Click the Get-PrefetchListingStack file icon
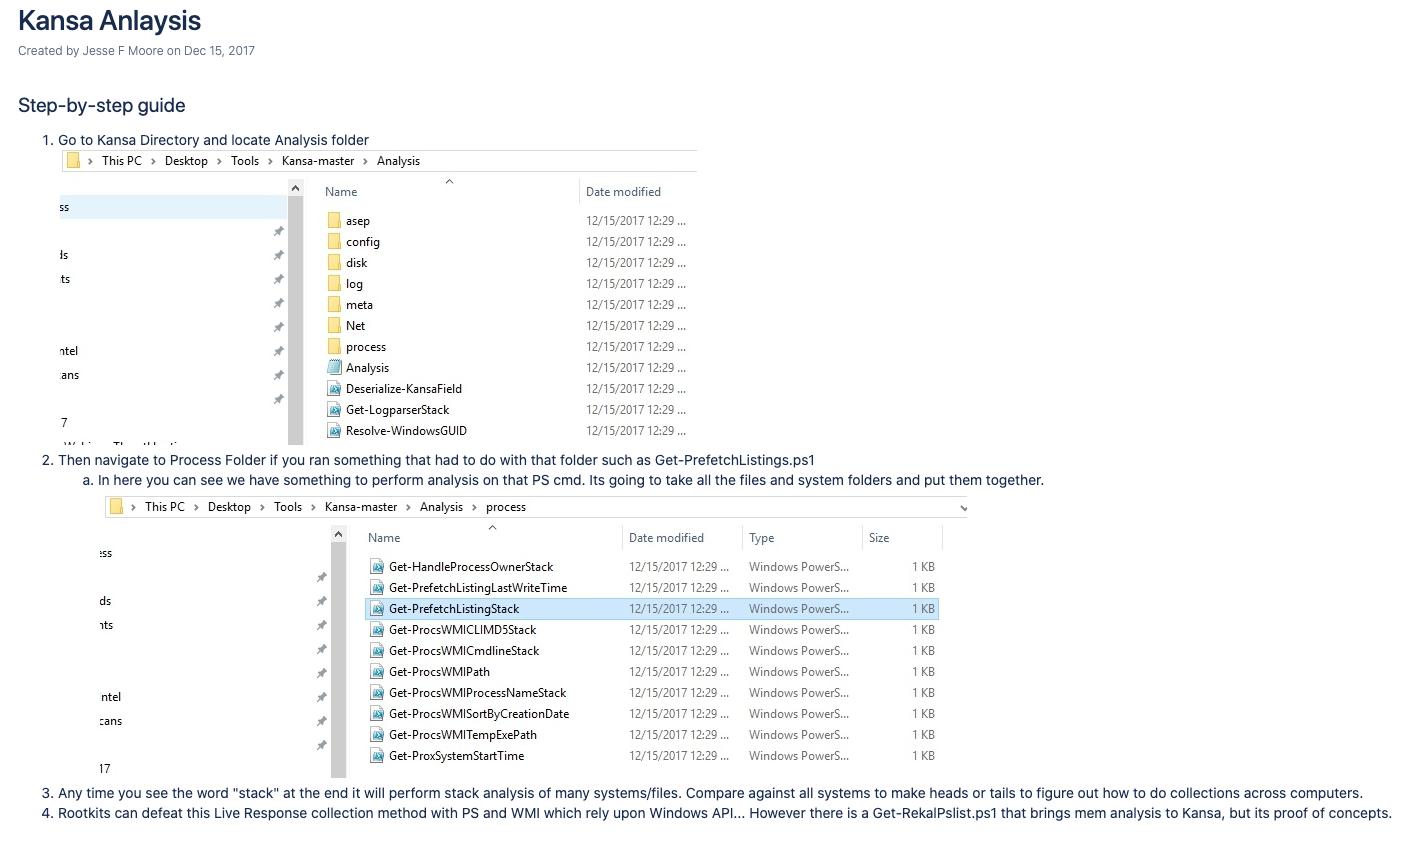 pyautogui.click(x=377, y=609)
